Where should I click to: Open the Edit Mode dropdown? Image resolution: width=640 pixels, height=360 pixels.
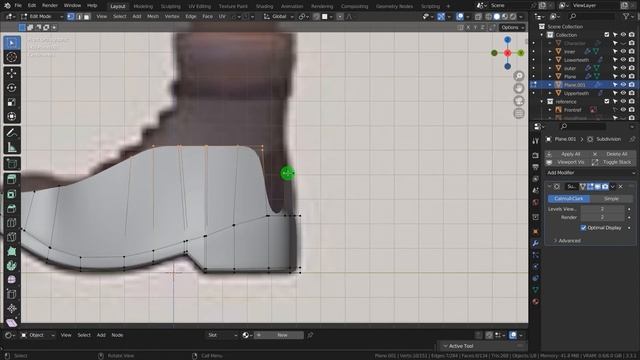point(41,17)
